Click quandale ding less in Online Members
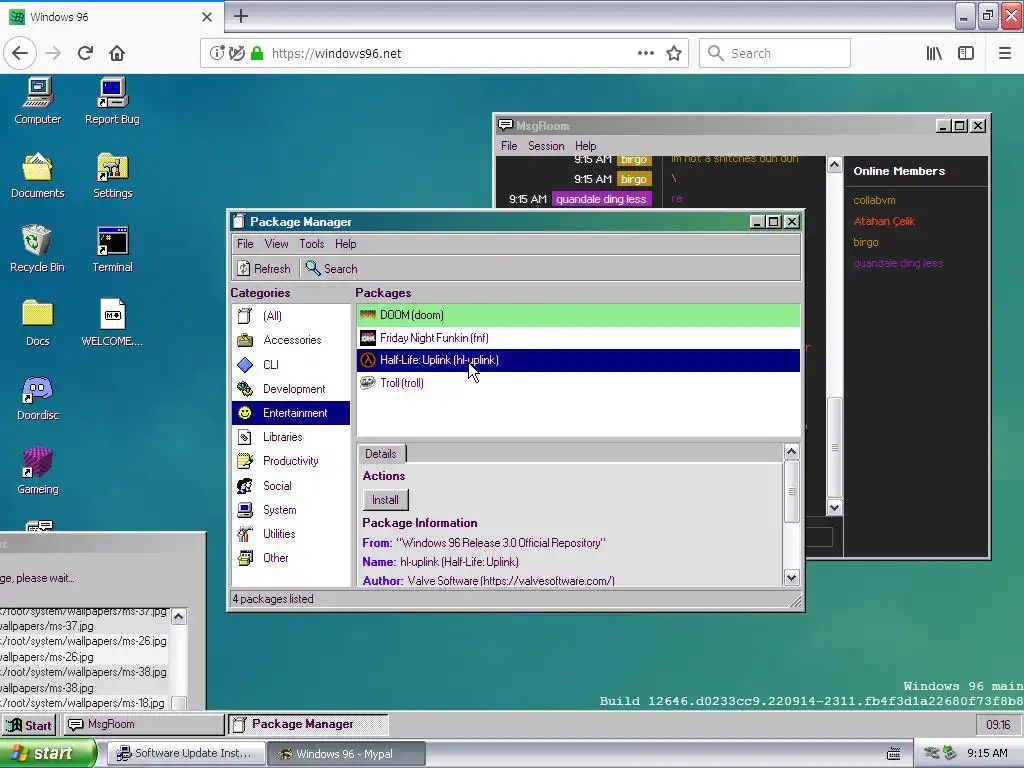Screen dimensions: 1024x768 click(x=898, y=263)
